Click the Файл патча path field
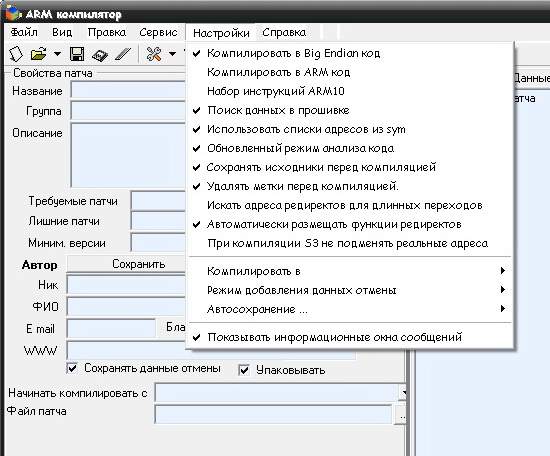Image resolution: width=550 pixels, height=456 pixels. [x=274, y=414]
